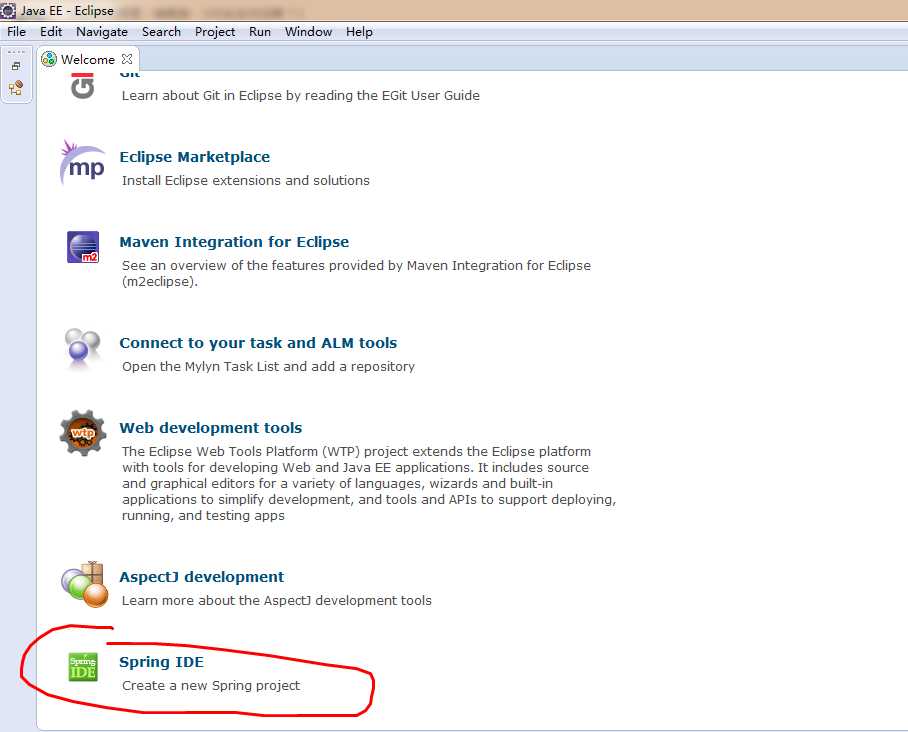This screenshot has height=732, width=908.
Task: Click the Web Tools Platform description paragraph
Action: [x=369, y=484]
